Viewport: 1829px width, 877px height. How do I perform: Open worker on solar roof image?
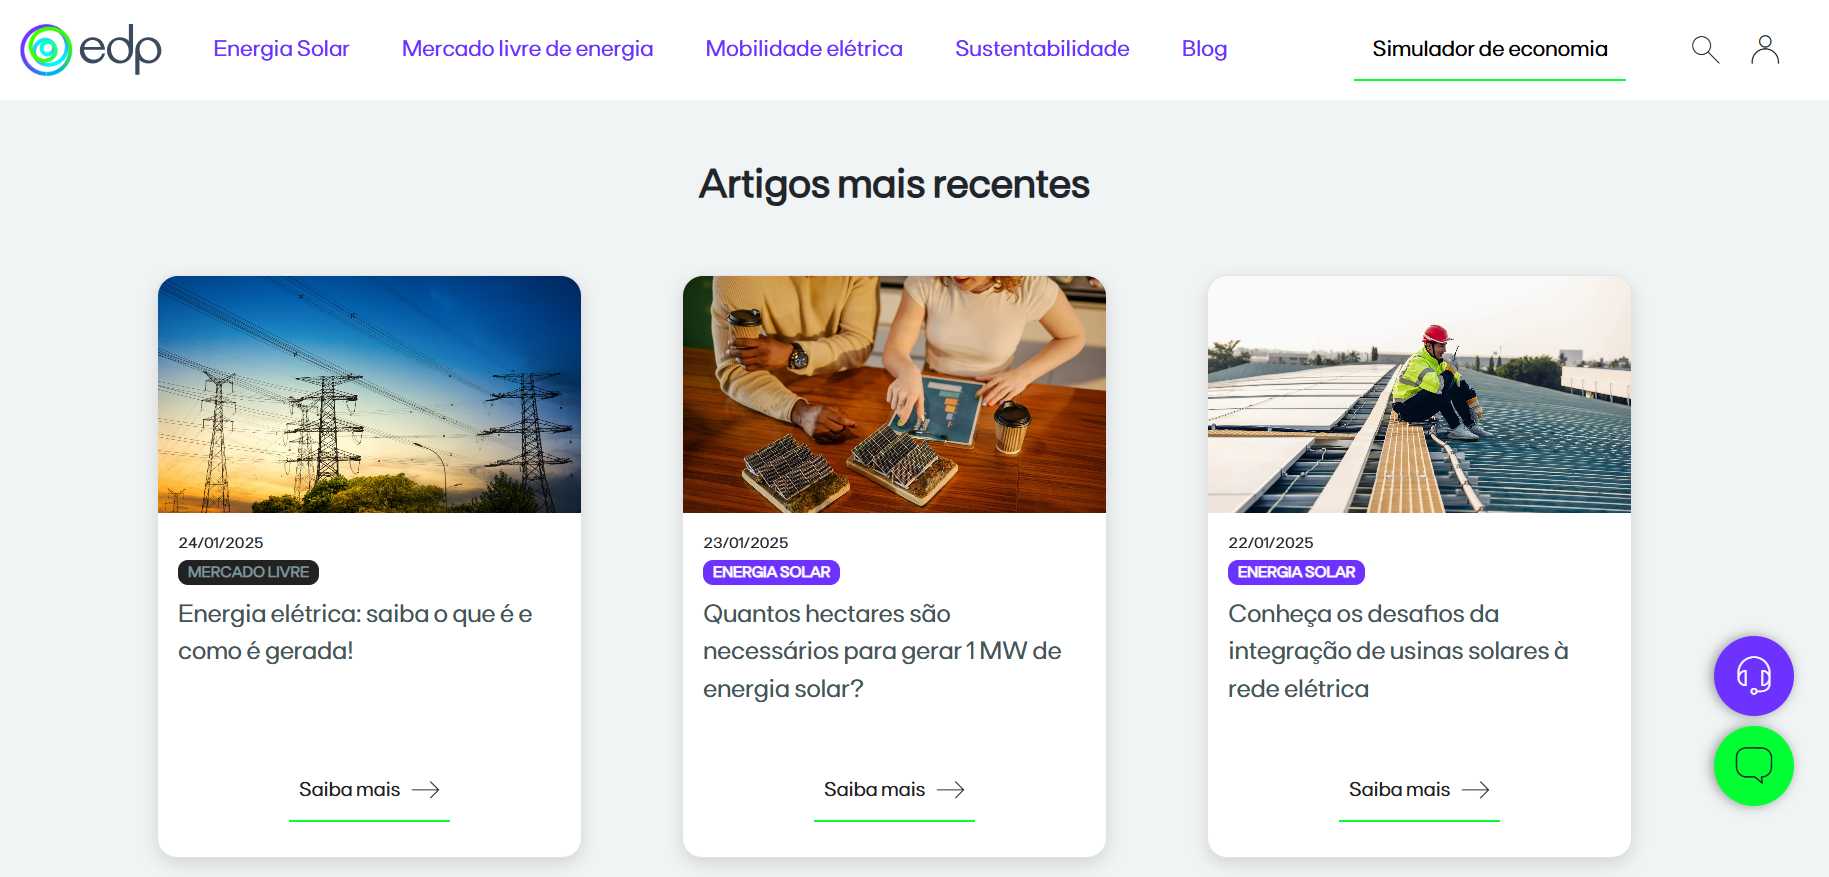click(1419, 394)
